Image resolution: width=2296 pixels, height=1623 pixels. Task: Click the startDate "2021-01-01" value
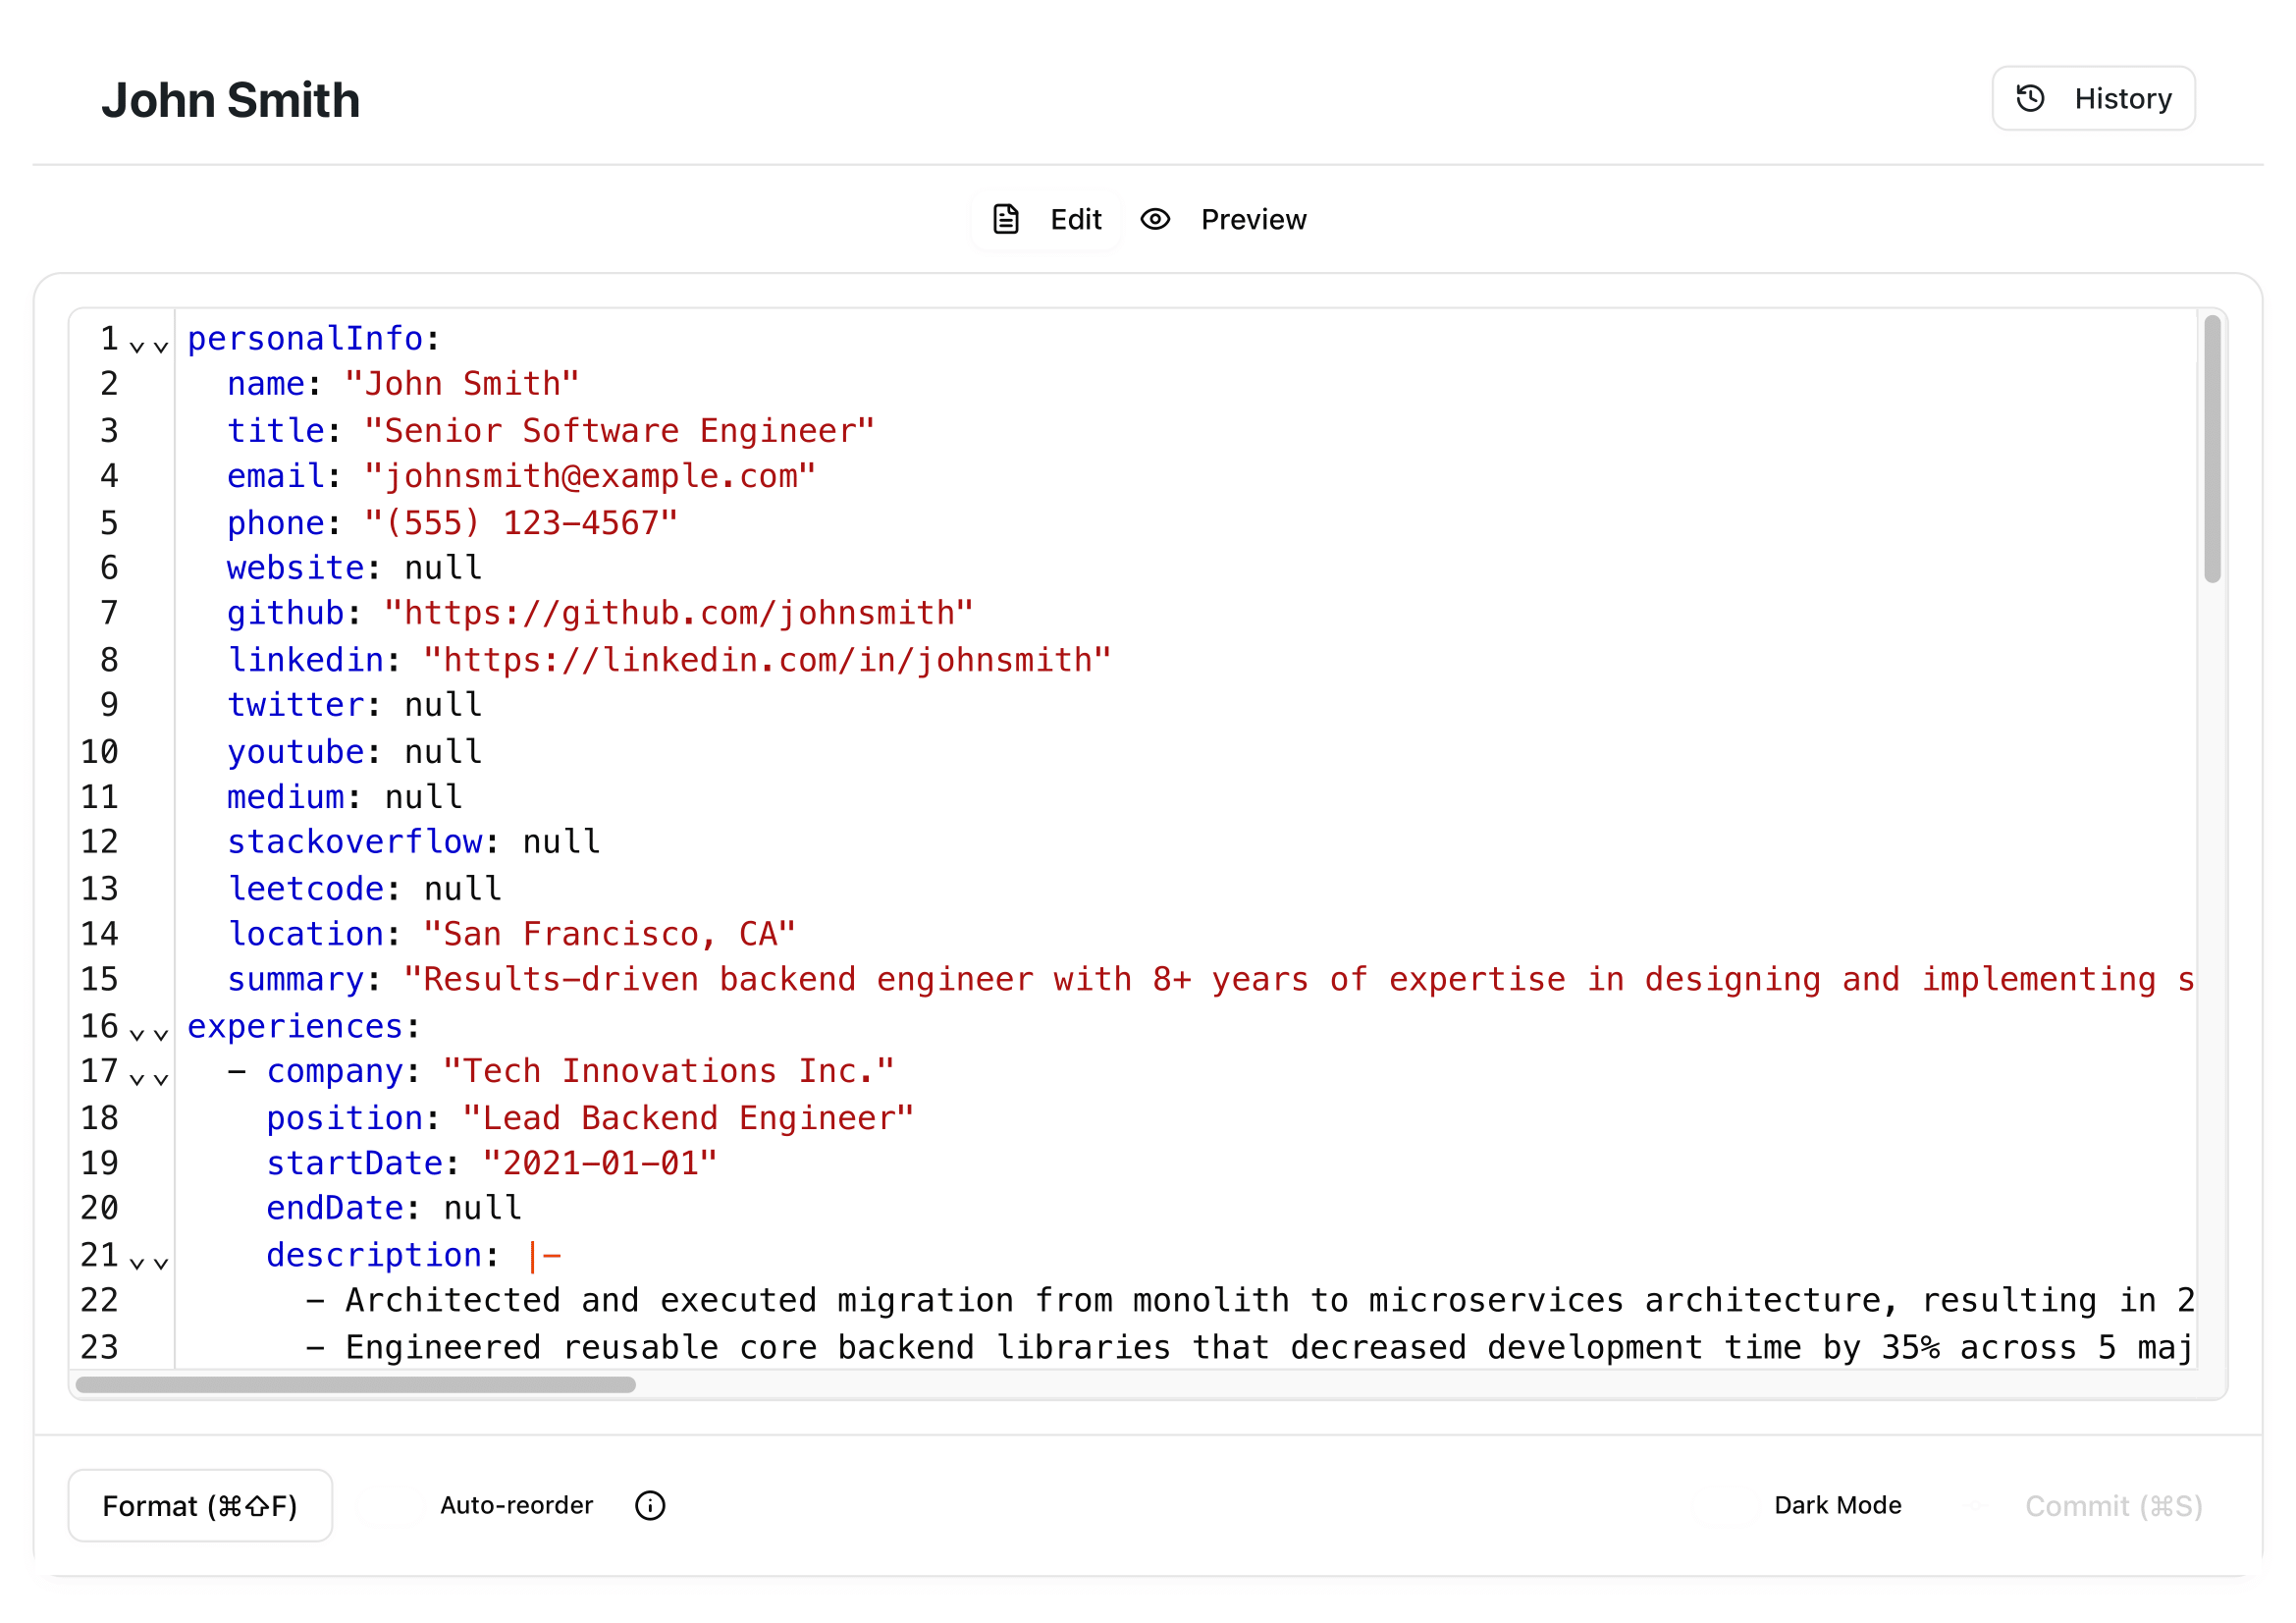(600, 1163)
